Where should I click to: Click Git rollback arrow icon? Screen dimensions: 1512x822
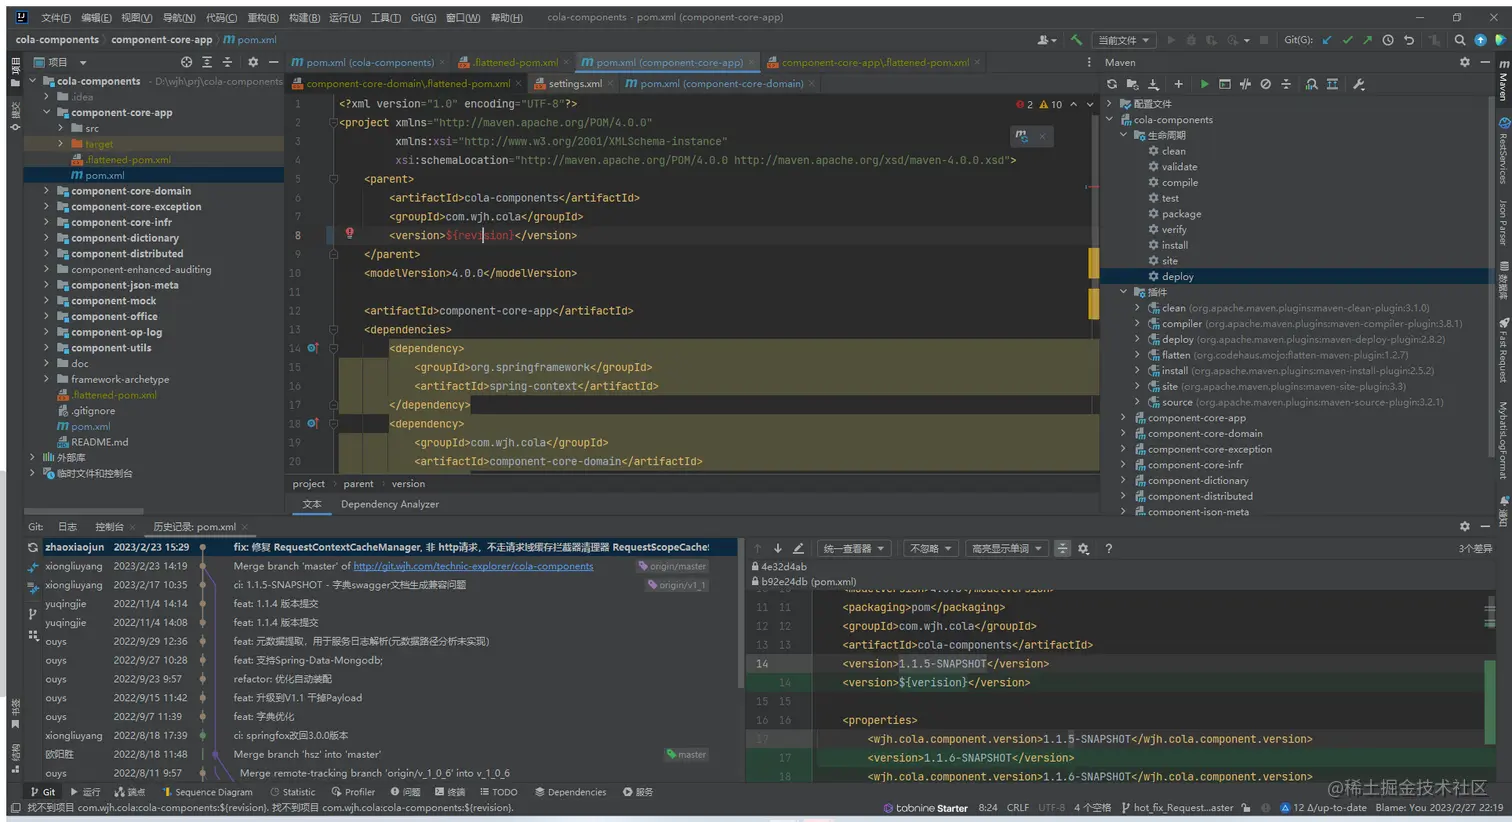pos(1409,40)
